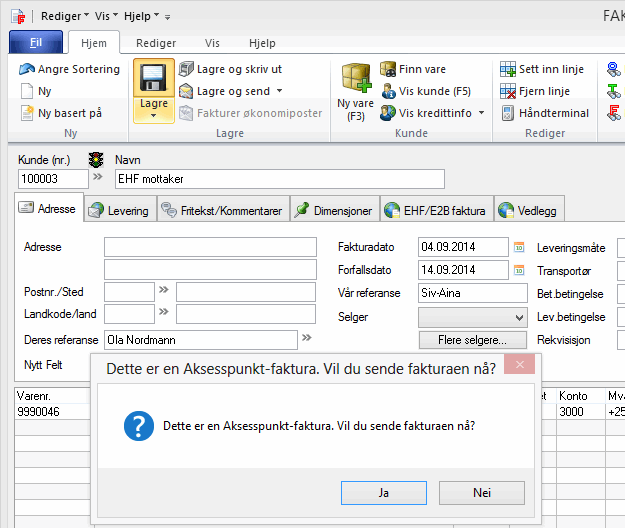Close the Aksesspunkt-faktura dialog
The height and width of the screenshot is (528, 625).
click(x=518, y=367)
